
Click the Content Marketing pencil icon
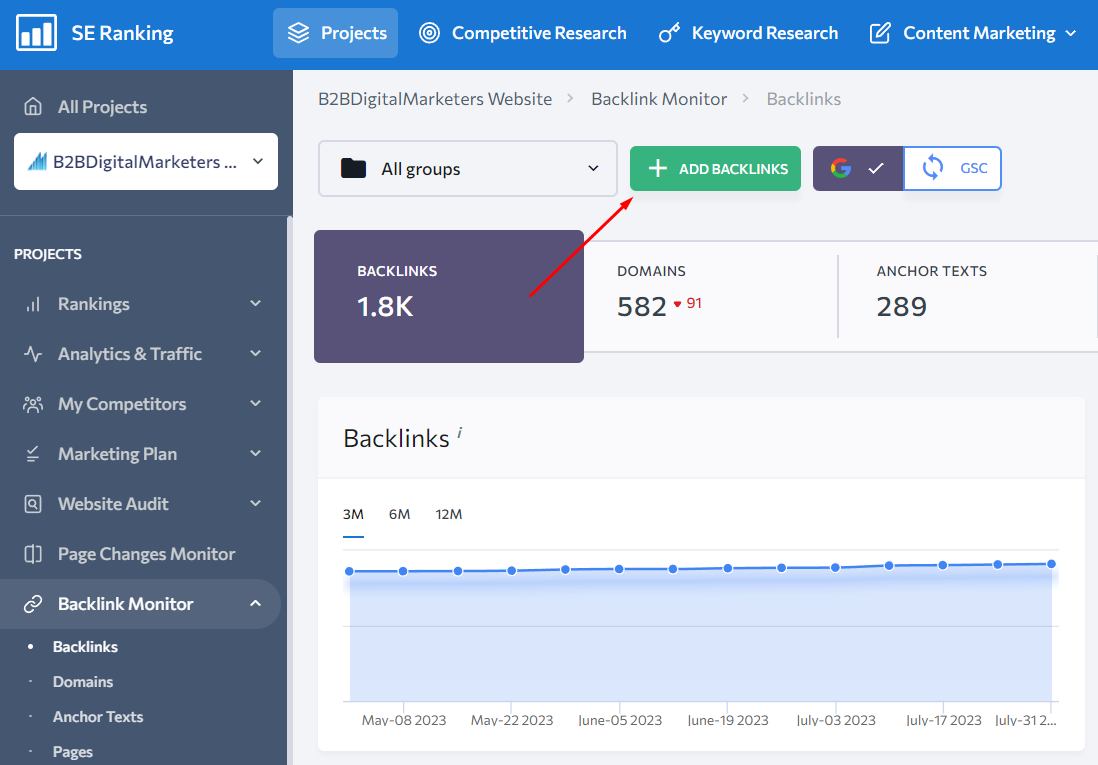click(880, 33)
